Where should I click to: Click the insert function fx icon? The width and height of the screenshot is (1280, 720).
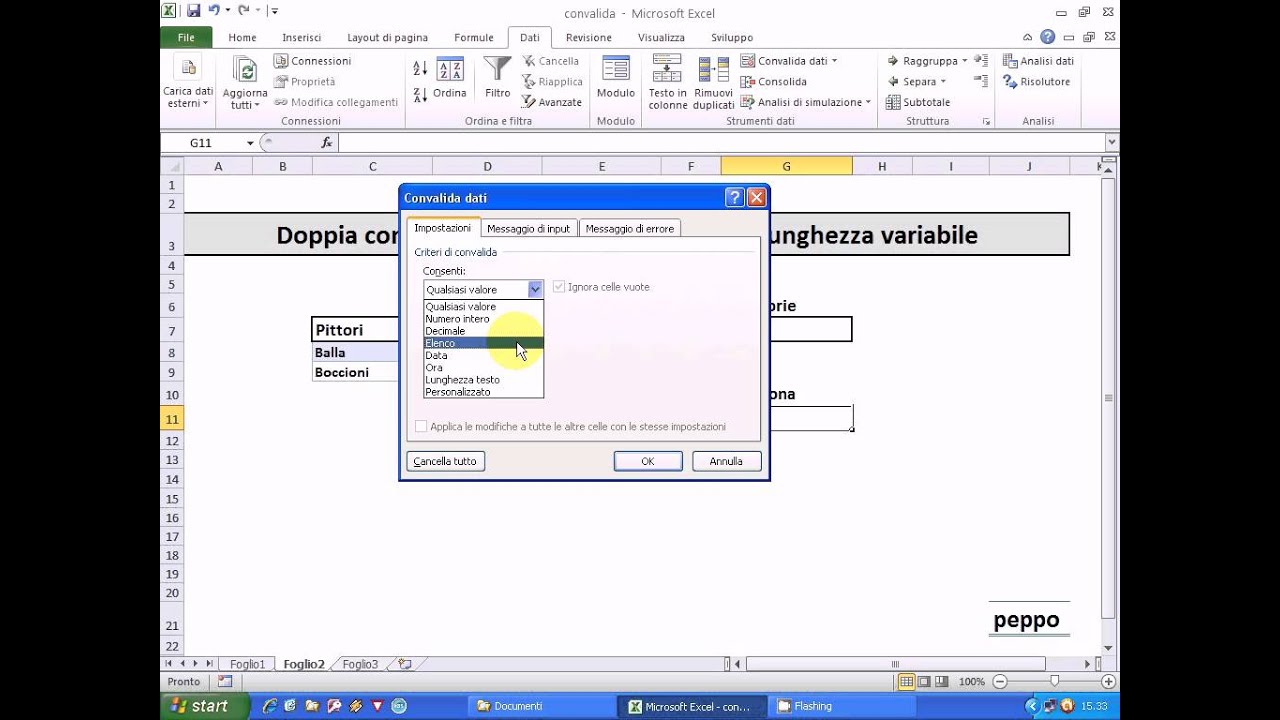pyautogui.click(x=327, y=143)
